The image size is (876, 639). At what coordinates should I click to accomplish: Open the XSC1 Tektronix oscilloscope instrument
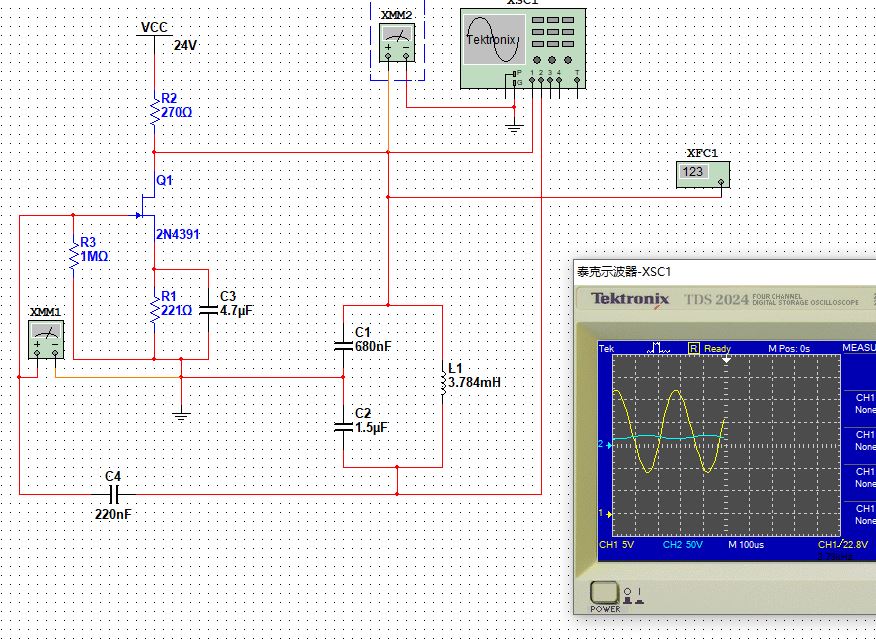(x=524, y=46)
